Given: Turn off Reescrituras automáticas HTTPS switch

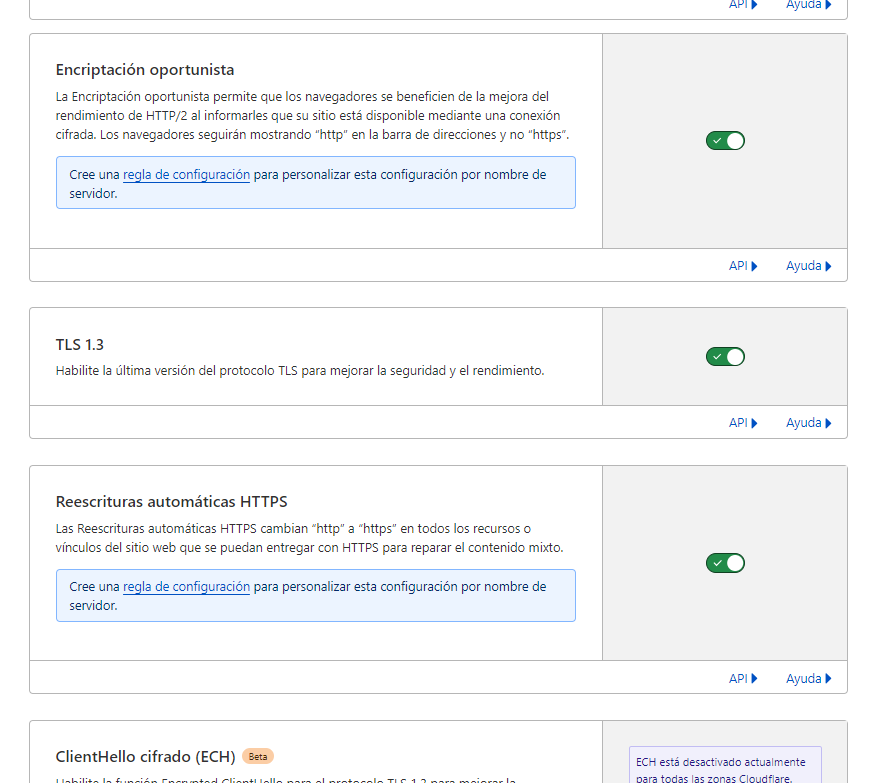Looking at the screenshot, I should pos(725,563).
